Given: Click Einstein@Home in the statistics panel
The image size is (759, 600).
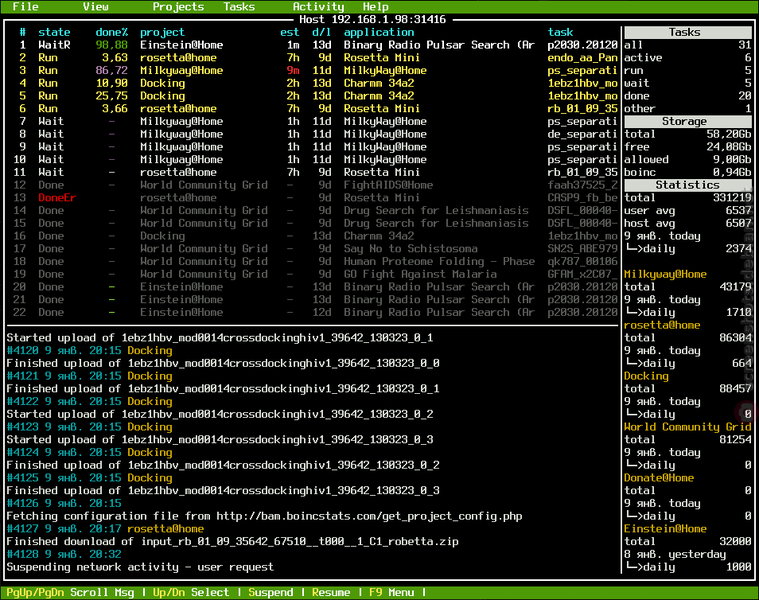Looking at the screenshot, I should (x=665, y=529).
